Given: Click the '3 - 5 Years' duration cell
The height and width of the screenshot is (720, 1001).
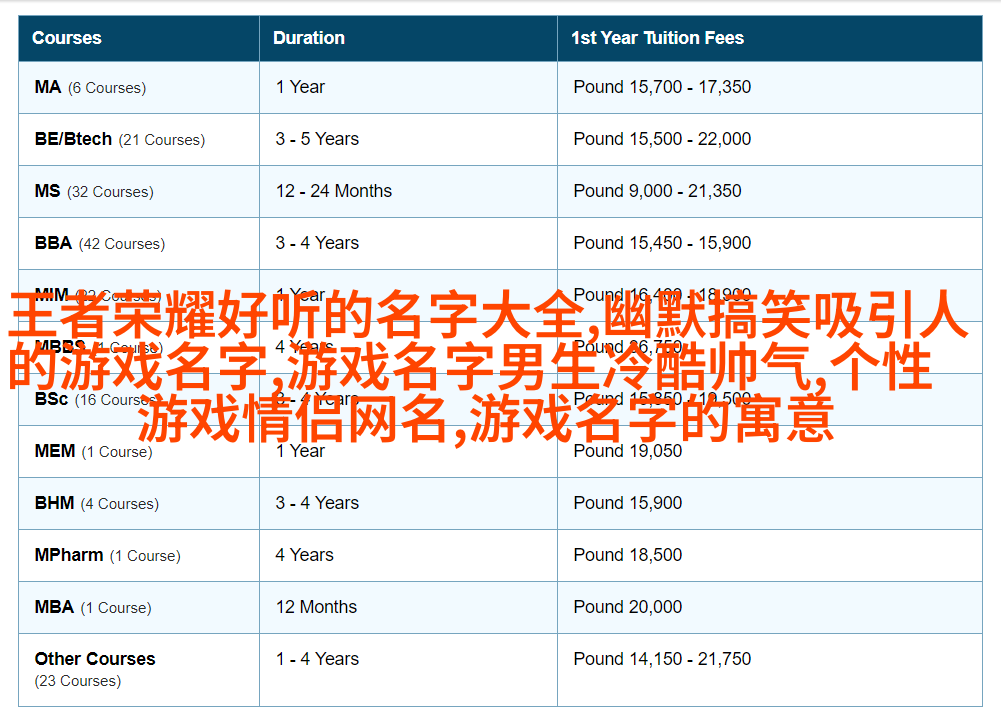Looking at the screenshot, I should 408,140.
